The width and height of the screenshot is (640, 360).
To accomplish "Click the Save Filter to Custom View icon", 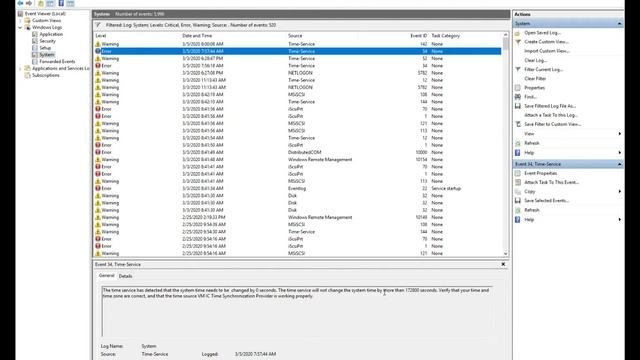I will click(x=518, y=124).
